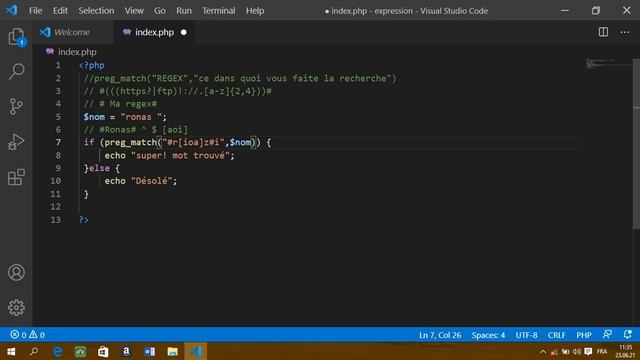
Task: Open Word from taskbar
Action: (149, 351)
